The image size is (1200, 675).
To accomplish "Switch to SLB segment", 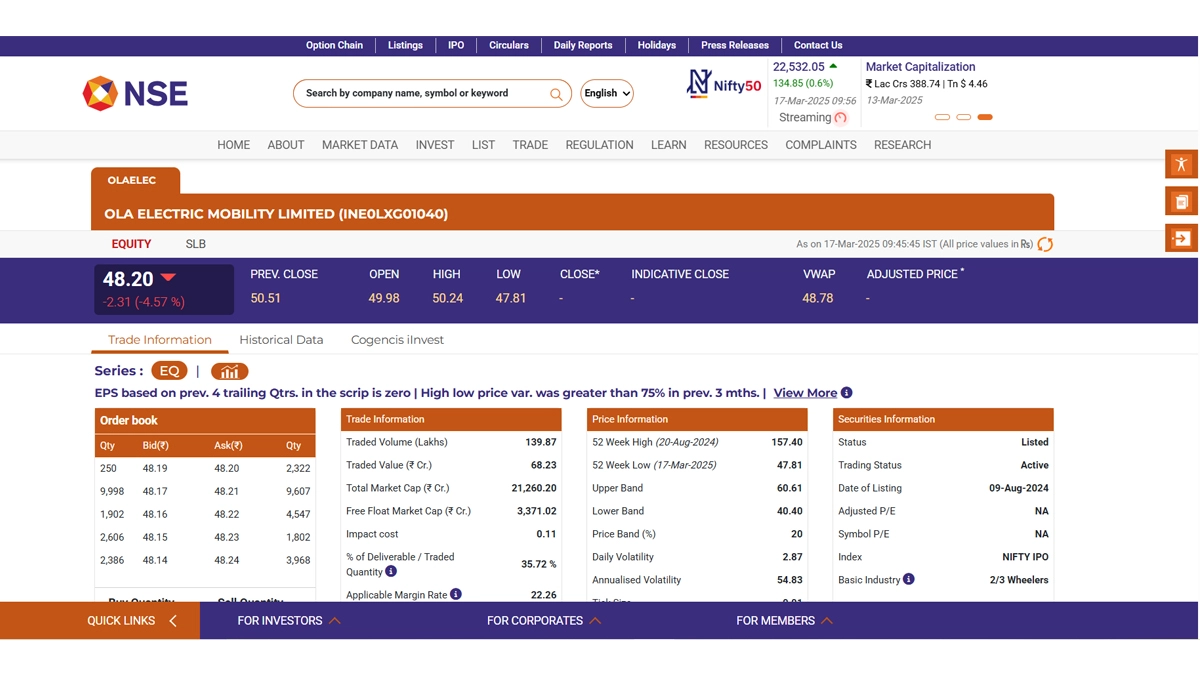I will coord(195,244).
